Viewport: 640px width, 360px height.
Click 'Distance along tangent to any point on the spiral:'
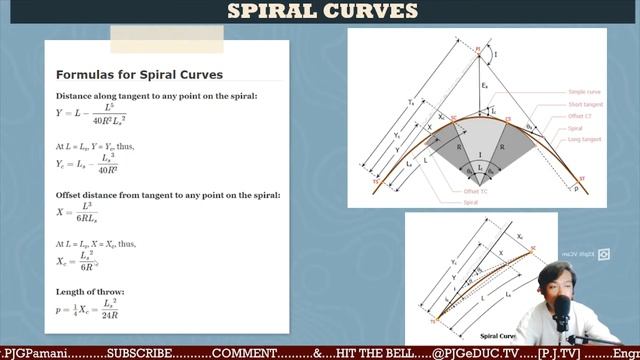coord(157,96)
